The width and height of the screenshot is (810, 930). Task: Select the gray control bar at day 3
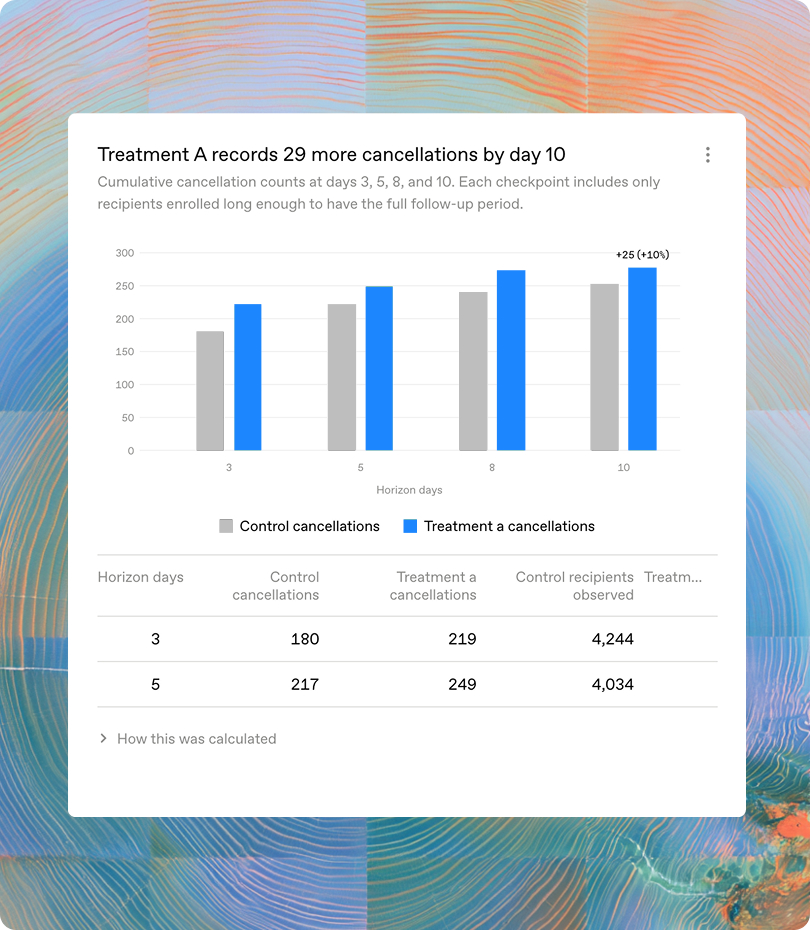(x=210, y=391)
